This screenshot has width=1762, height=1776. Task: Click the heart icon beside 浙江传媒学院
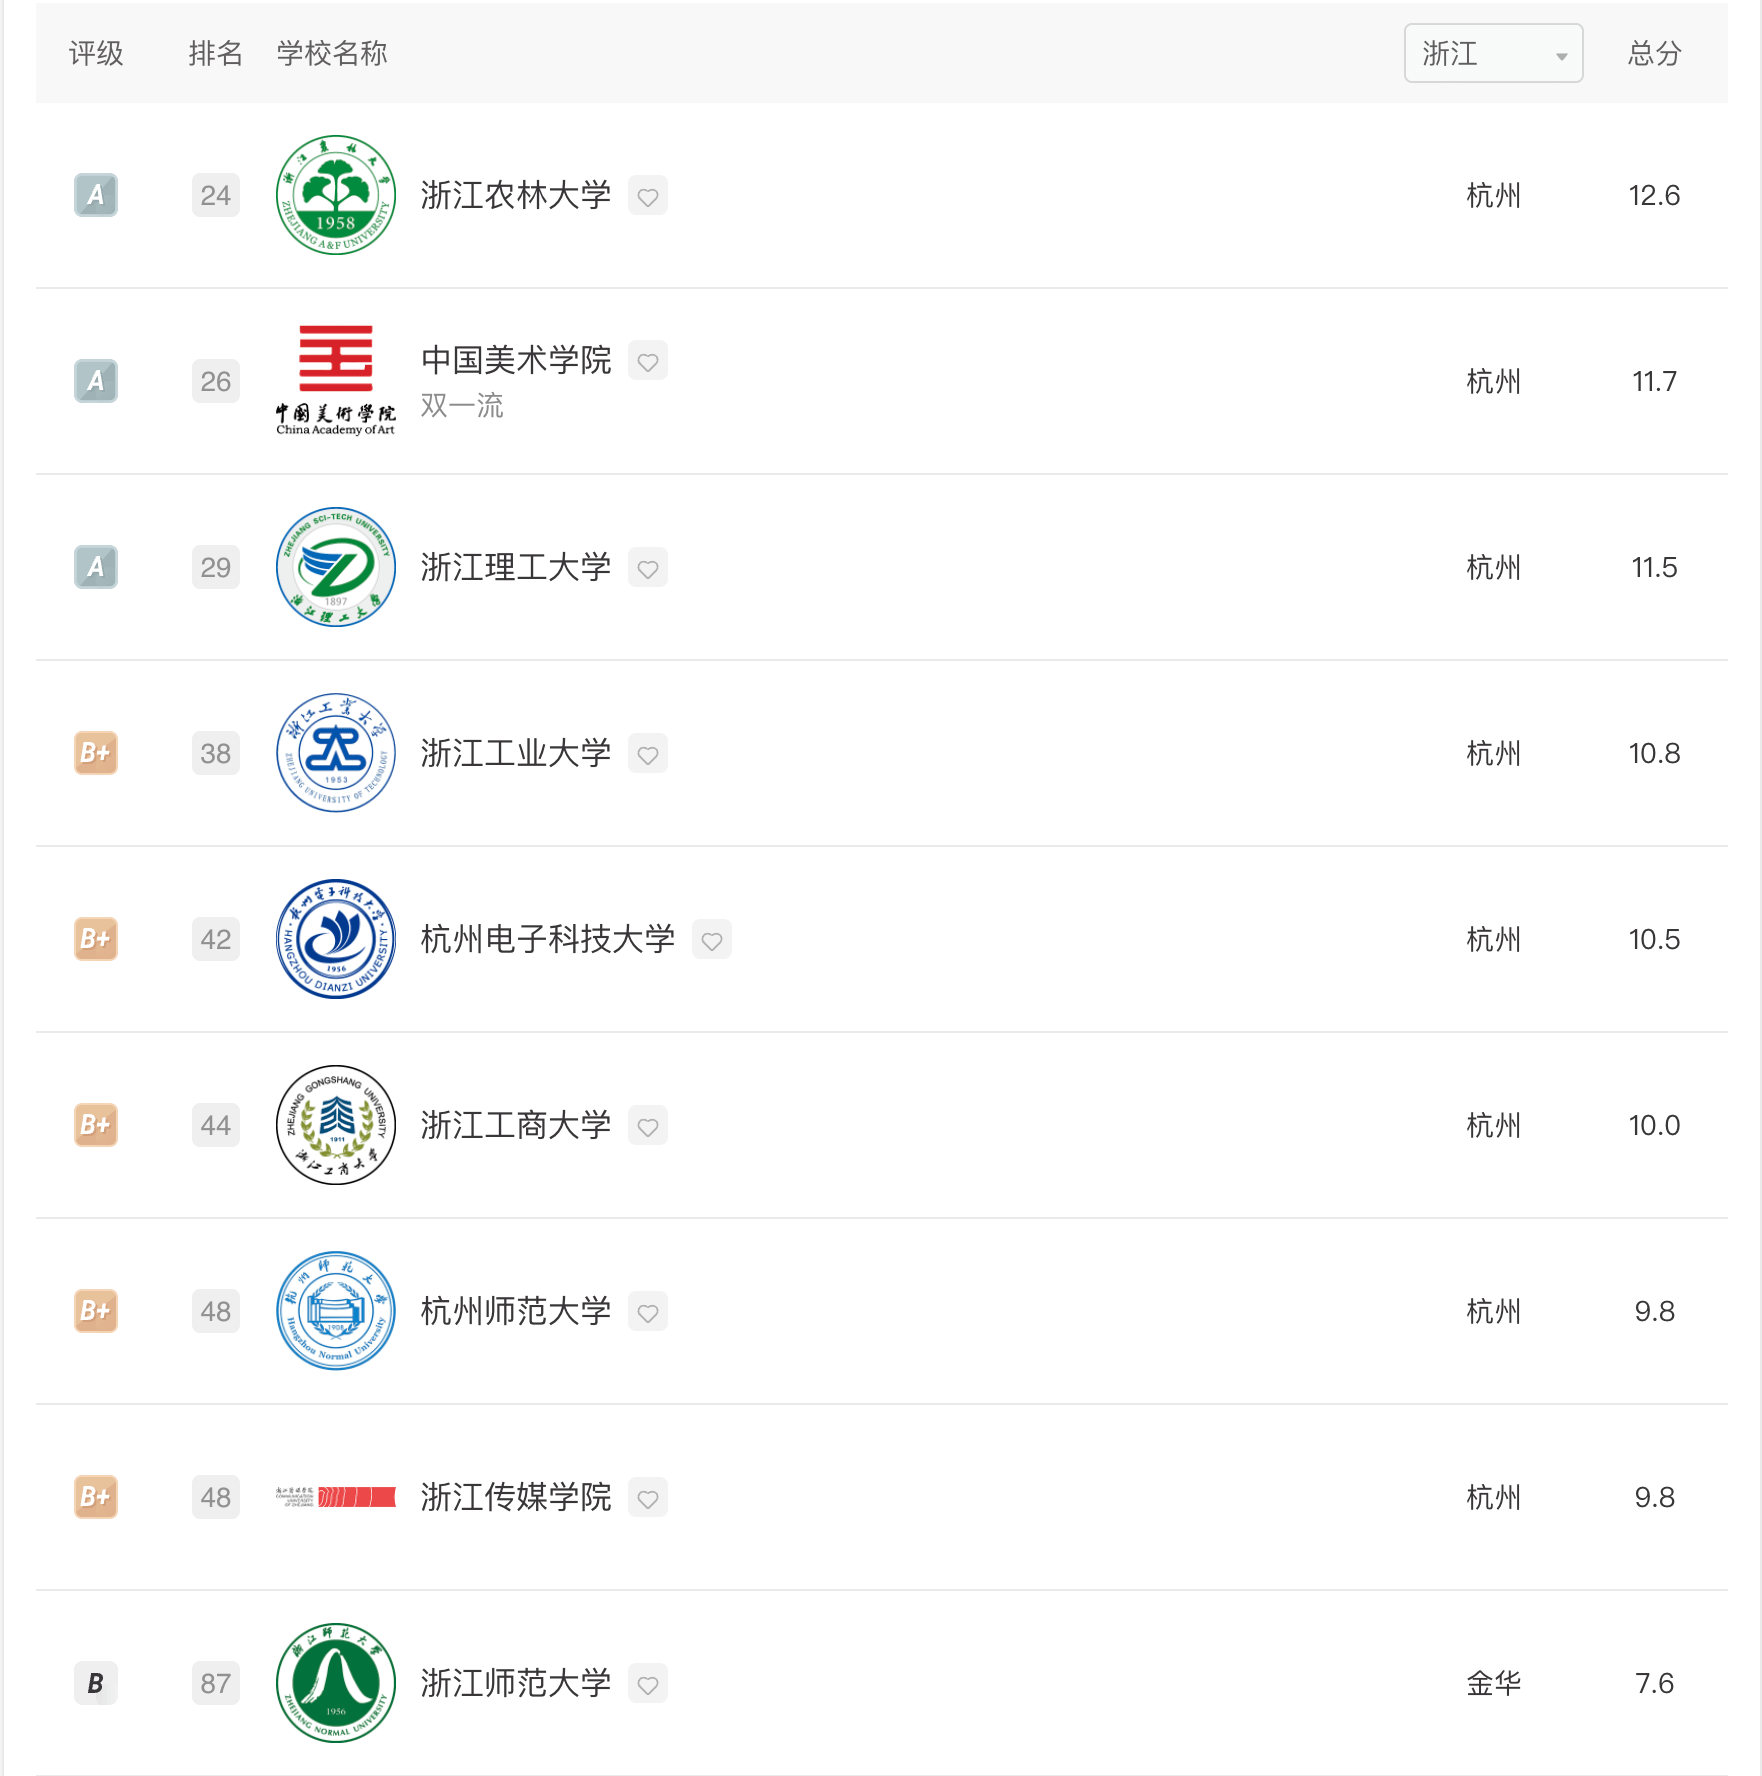(648, 1498)
